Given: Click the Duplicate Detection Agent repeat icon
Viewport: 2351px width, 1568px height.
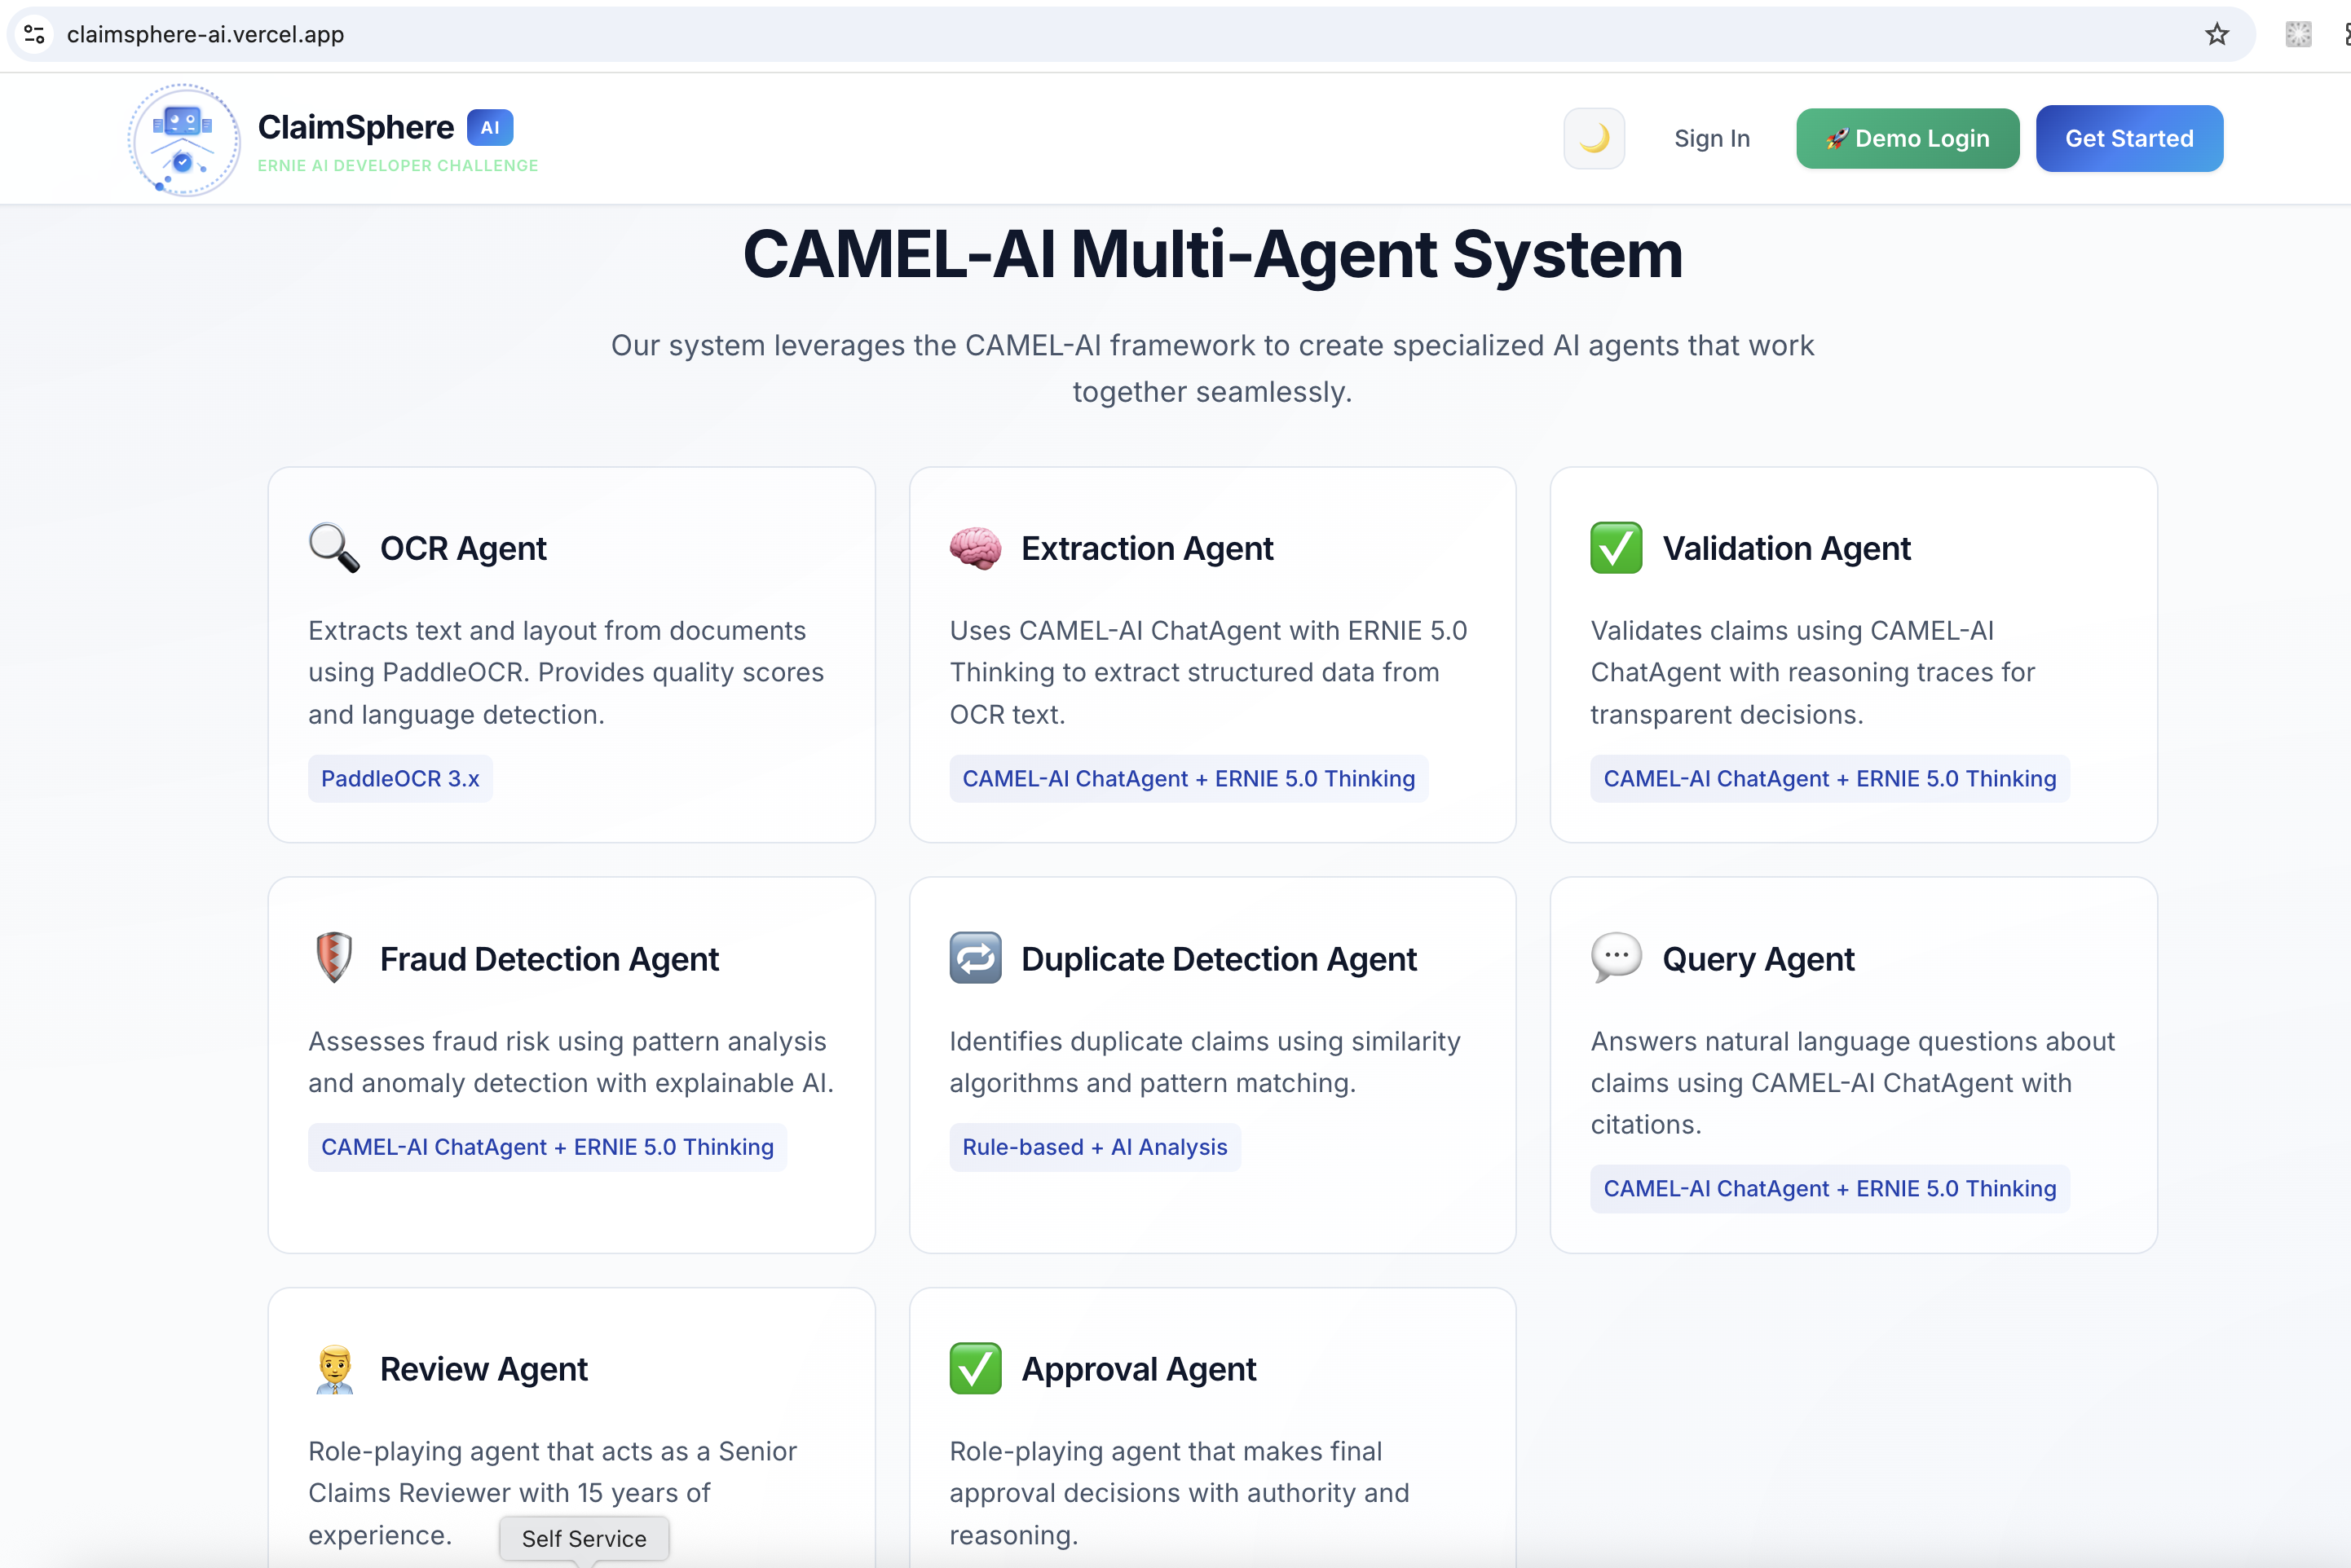Looking at the screenshot, I should point(975,958).
